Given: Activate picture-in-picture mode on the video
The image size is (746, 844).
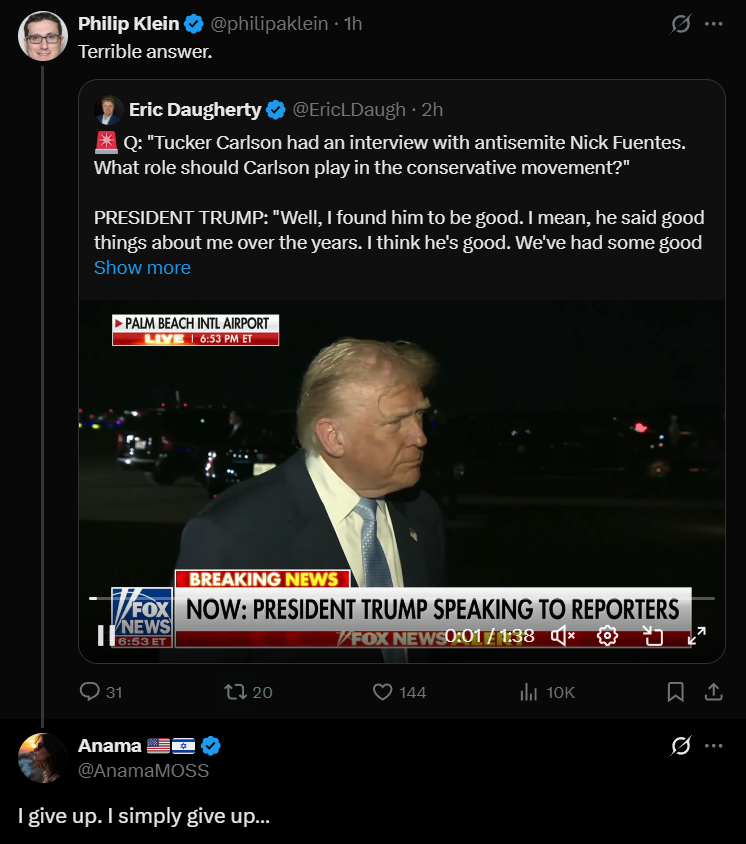Looking at the screenshot, I should coord(652,635).
